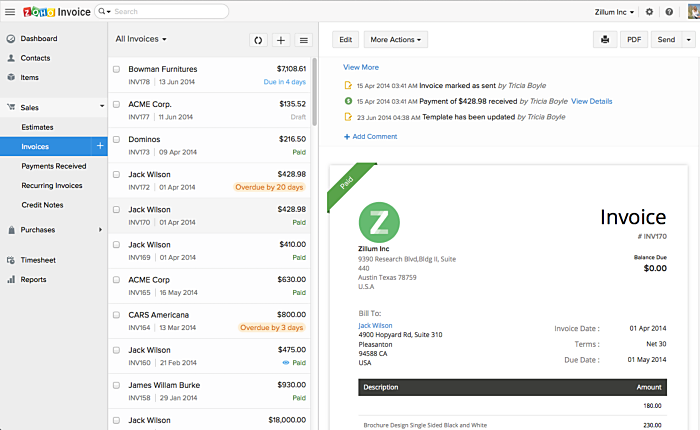Check the INV169 Jack Wilson checkbox
Image resolution: width=700 pixels, height=430 pixels.
pos(117,245)
